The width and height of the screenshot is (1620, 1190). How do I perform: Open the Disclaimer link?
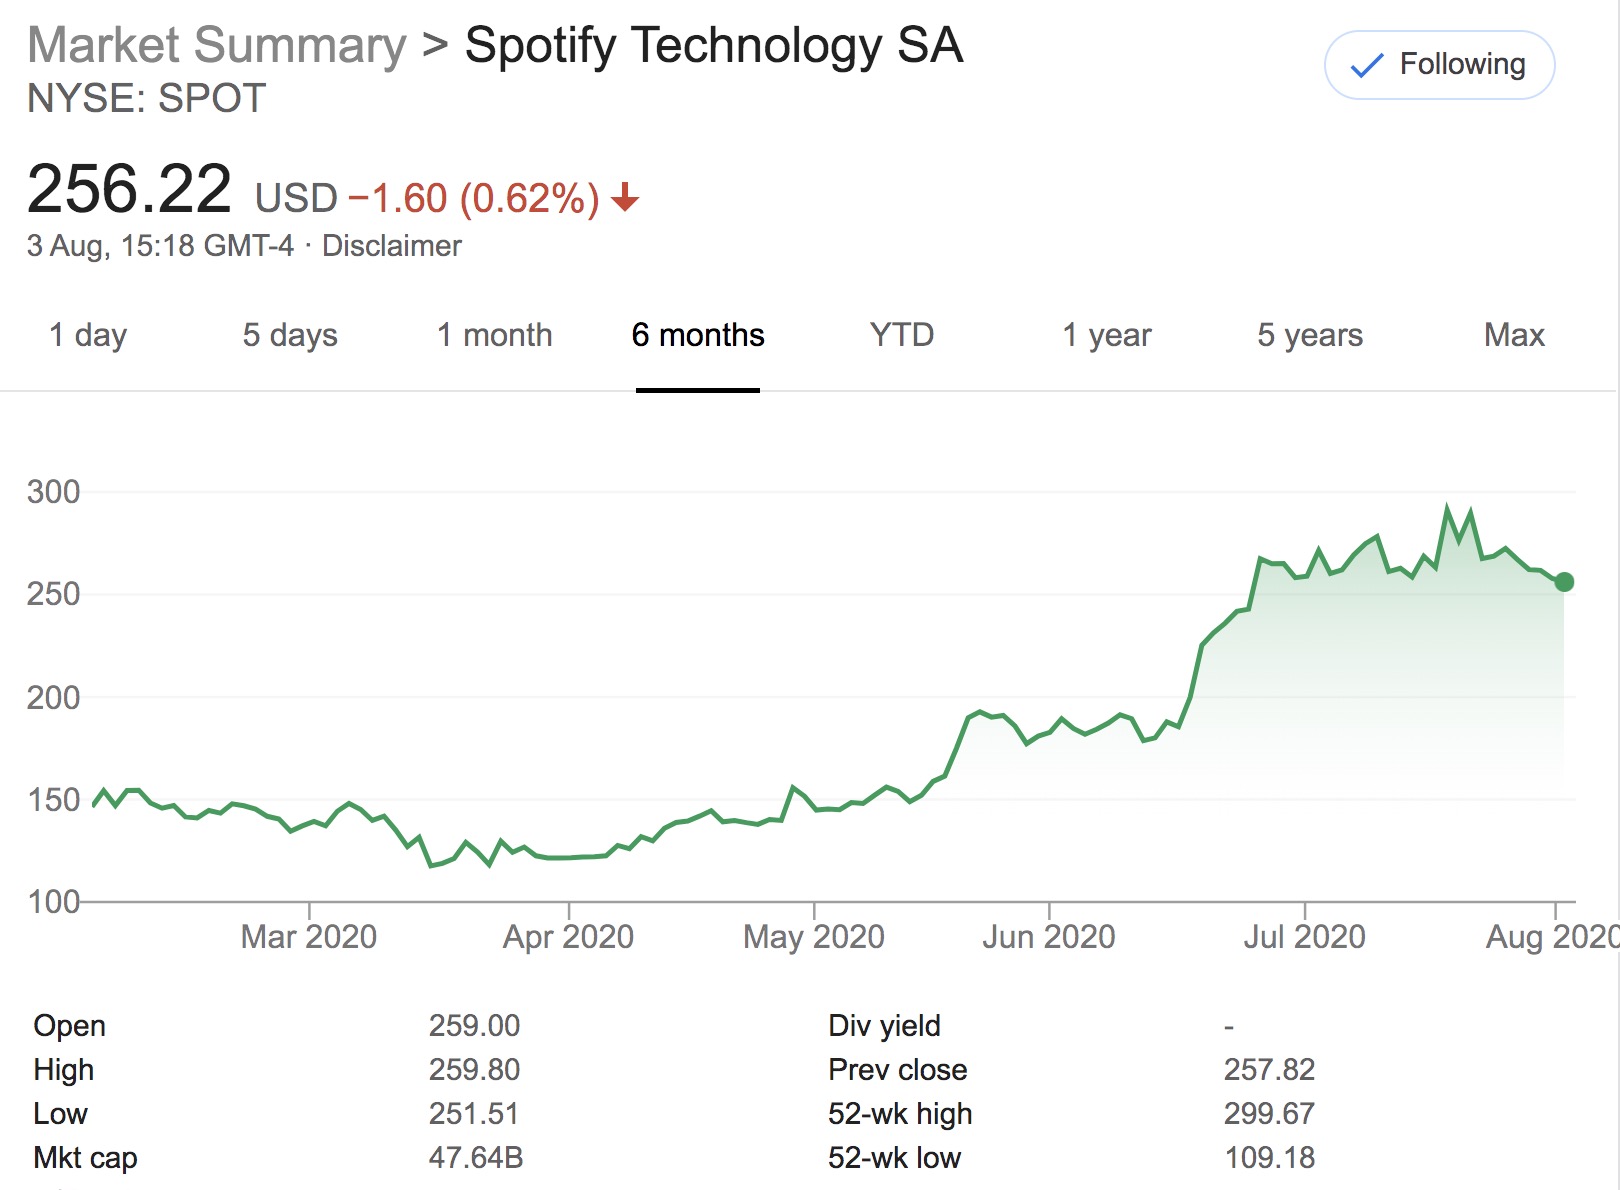coord(391,246)
